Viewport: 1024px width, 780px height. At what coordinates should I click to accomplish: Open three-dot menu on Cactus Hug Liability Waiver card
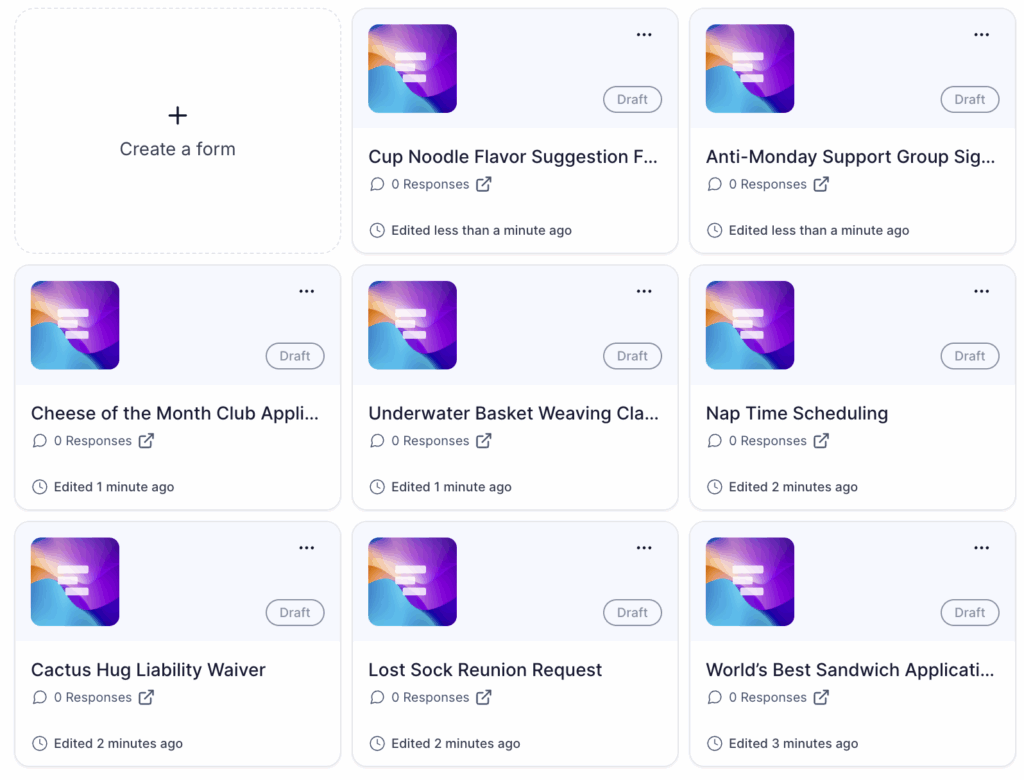(x=306, y=548)
